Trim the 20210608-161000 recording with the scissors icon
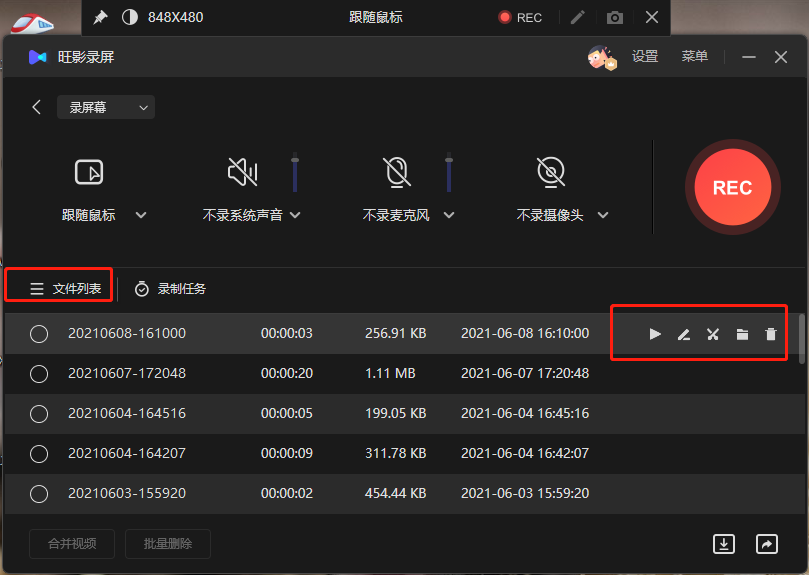The image size is (809, 575). click(x=713, y=334)
